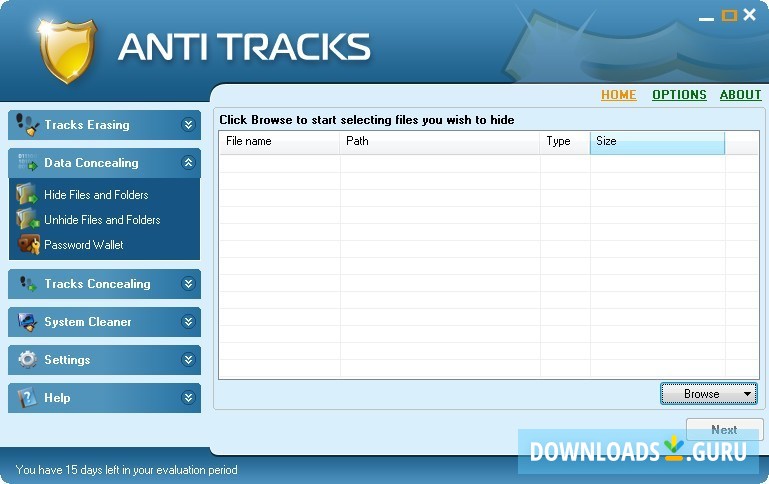The height and width of the screenshot is (484, 769).
Task: Sort by the Type column header
Action: pos(565,142)
